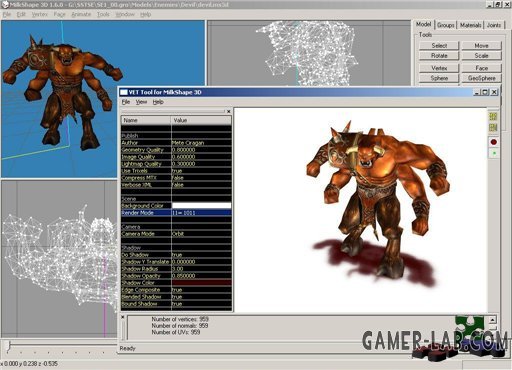Click the red record circle icon
This screenshot has height=370, width=512.
(x=493, y=142)
